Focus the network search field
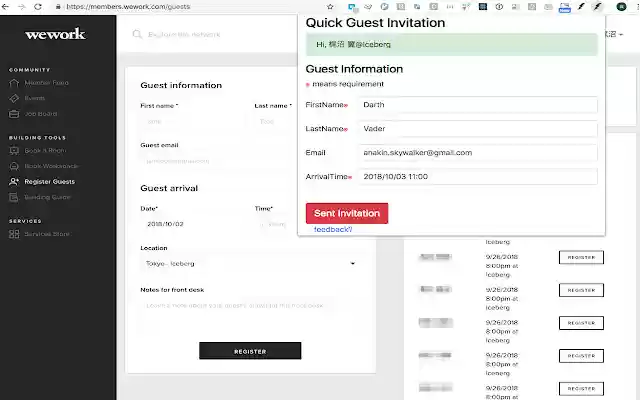 coord(184,34)
